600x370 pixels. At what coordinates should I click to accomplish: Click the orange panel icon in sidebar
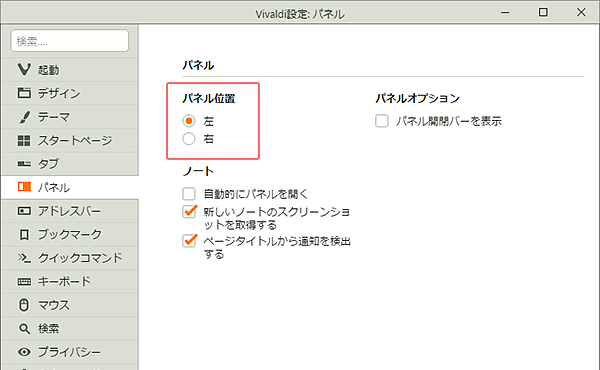point(24,187)
